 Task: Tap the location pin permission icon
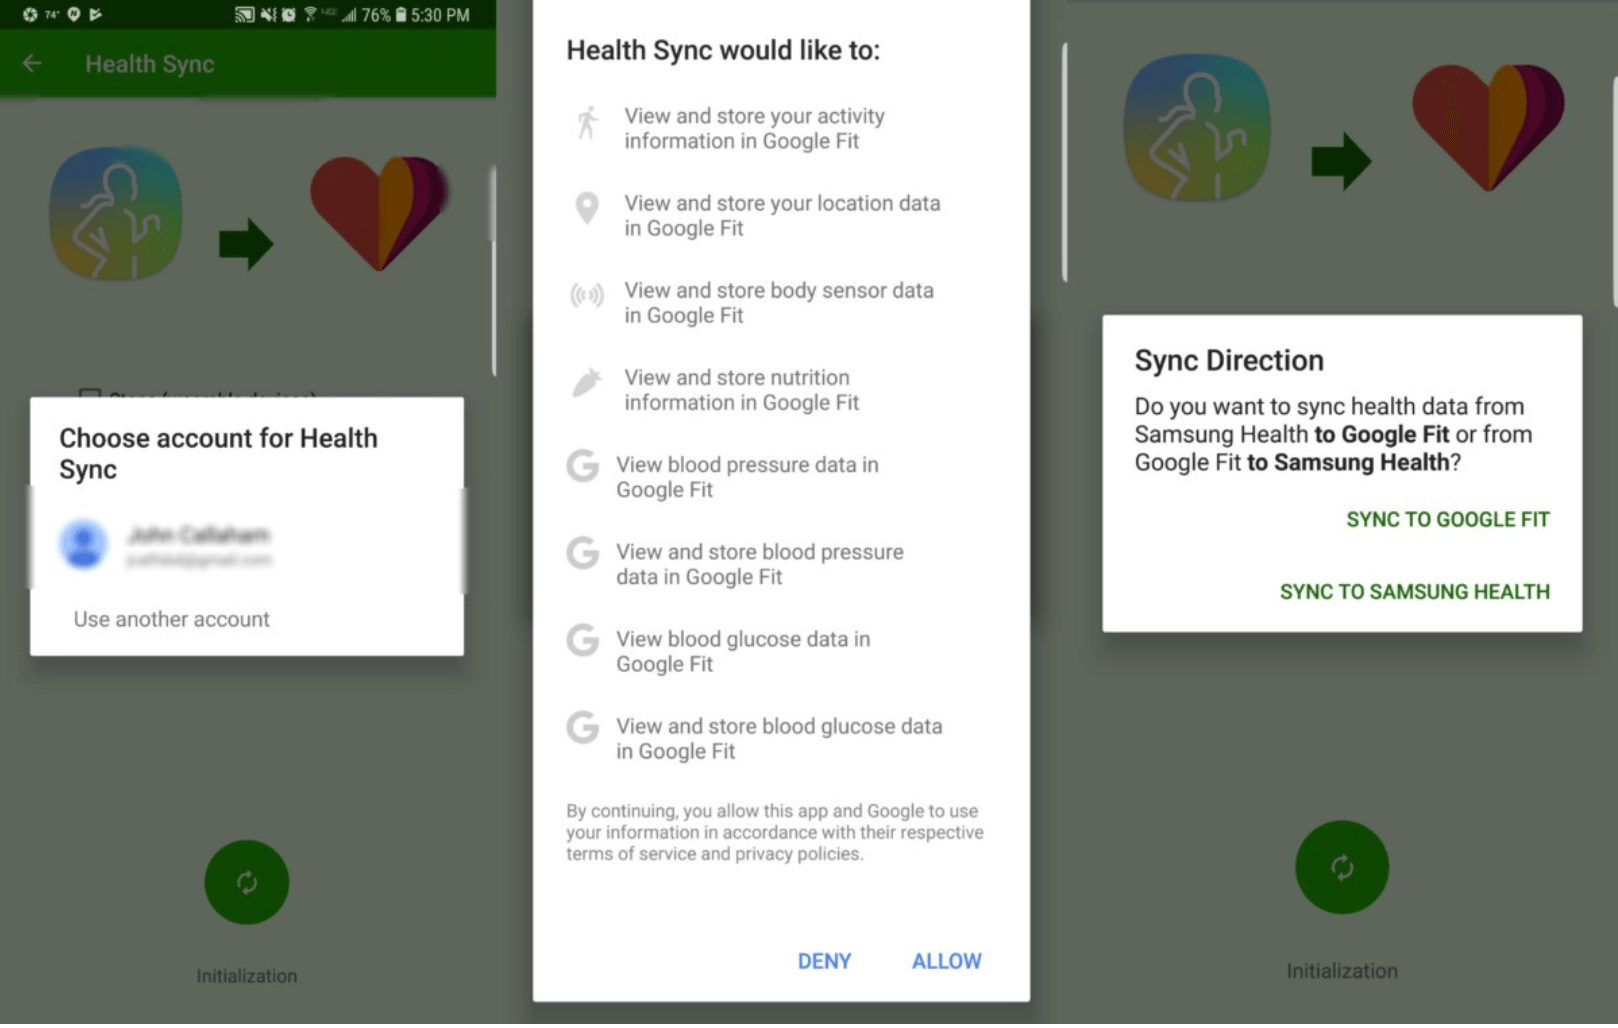coord(587,208)
